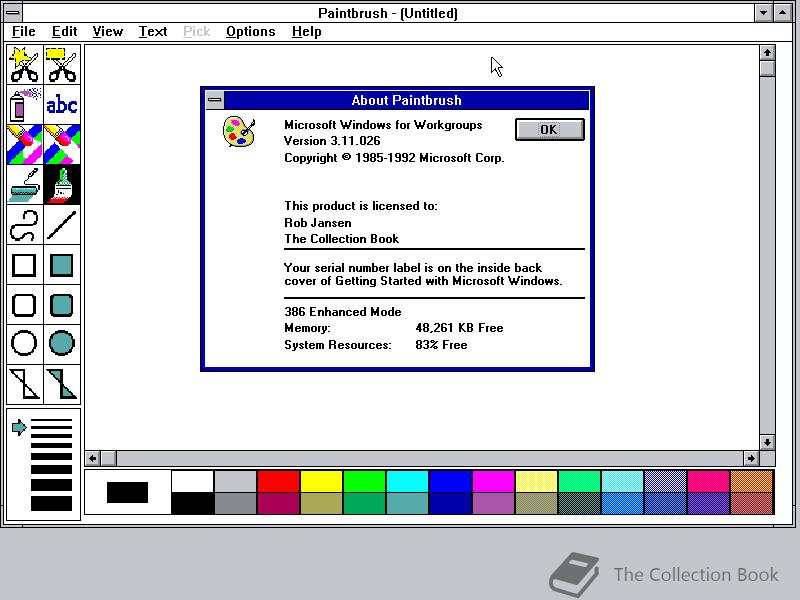800x600 pixels.
Task: Maximize the Paintbrush window
Action: pyautogui.click(x=783, y=13)
